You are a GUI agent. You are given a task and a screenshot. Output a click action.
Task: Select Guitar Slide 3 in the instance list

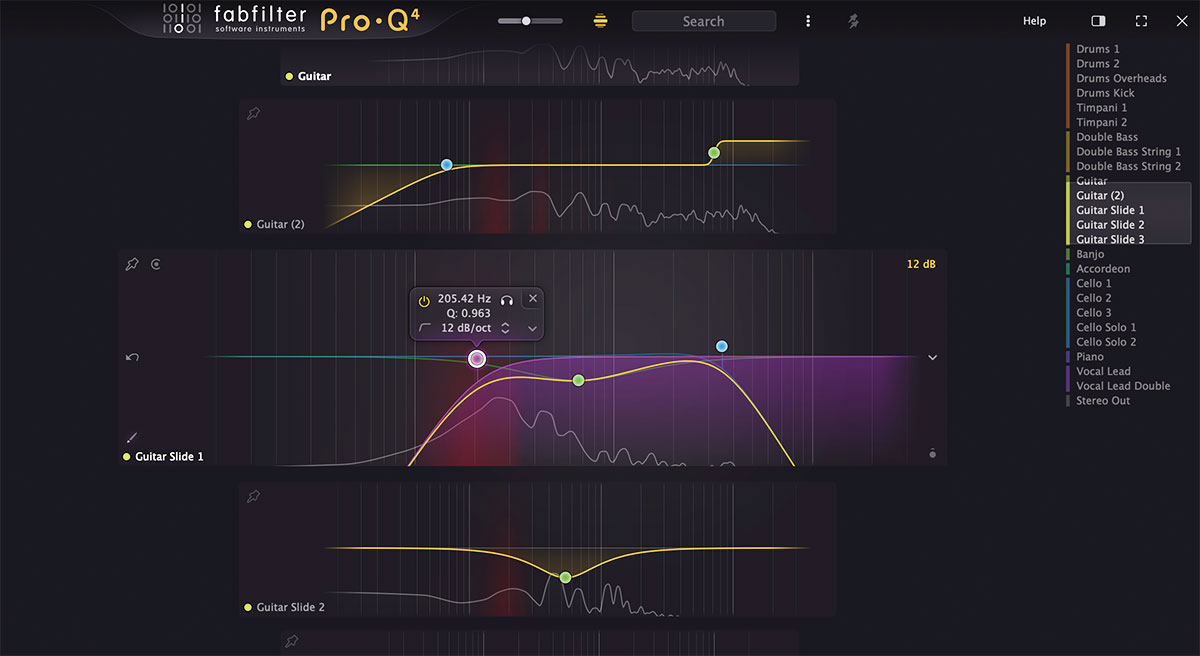click(1110, 240)
